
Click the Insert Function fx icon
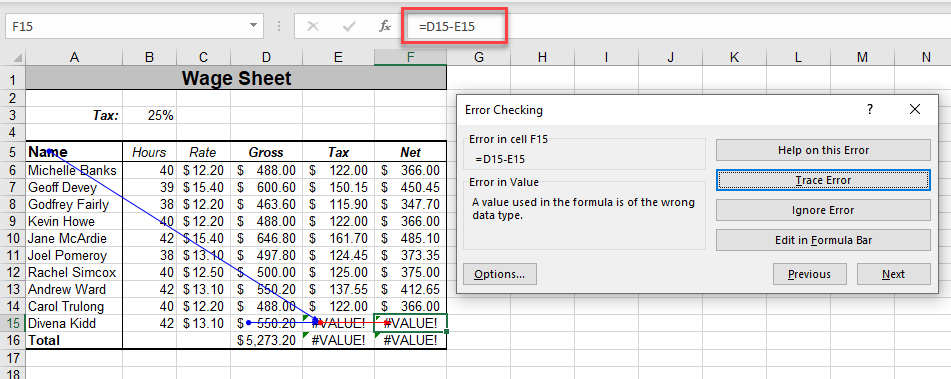tap(385, 27)
